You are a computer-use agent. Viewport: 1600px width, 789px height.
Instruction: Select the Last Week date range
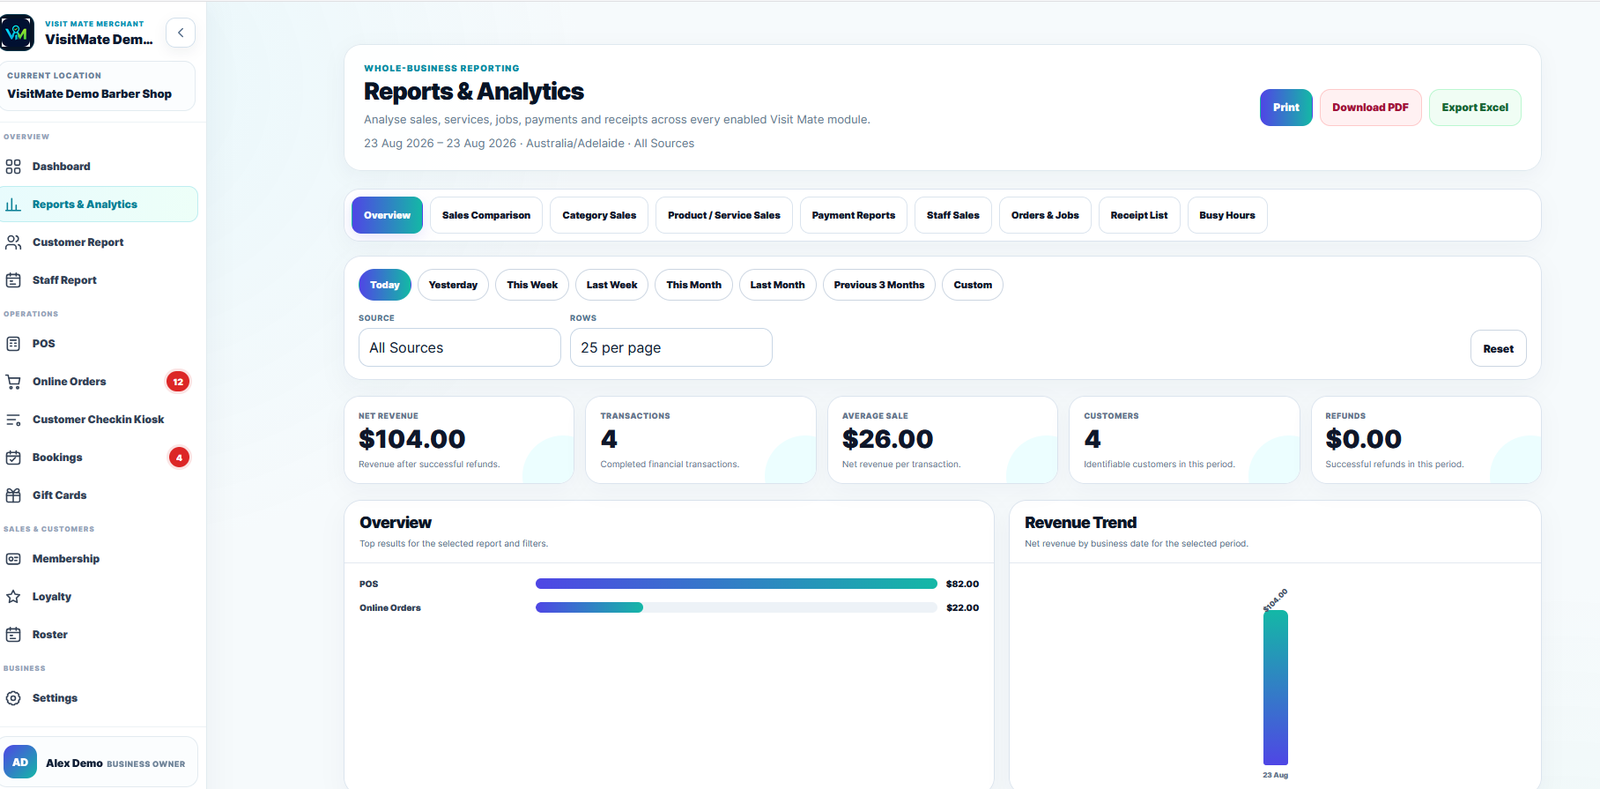[612, 285]
